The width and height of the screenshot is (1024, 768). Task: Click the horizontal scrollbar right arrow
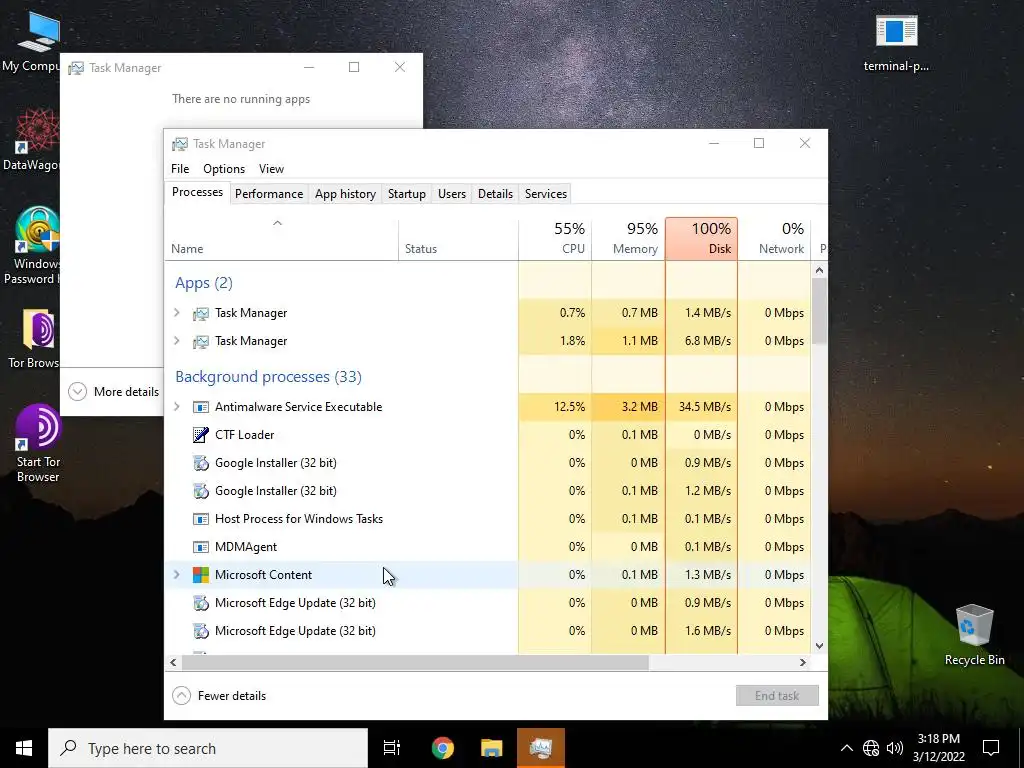(x=803, y=663)
